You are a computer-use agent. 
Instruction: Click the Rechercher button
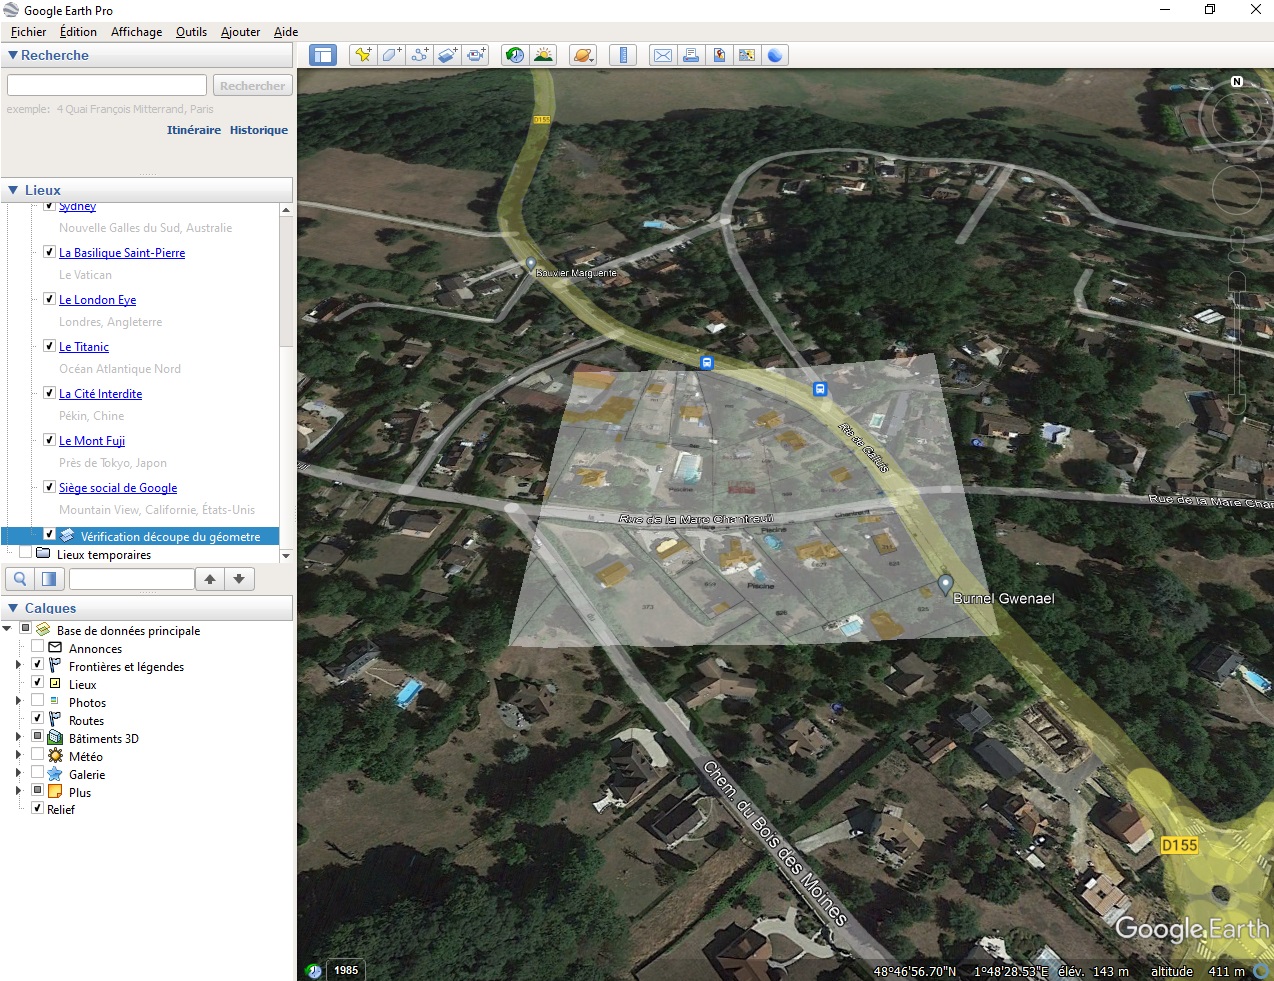pyautogui.click(x=252, y=86)
